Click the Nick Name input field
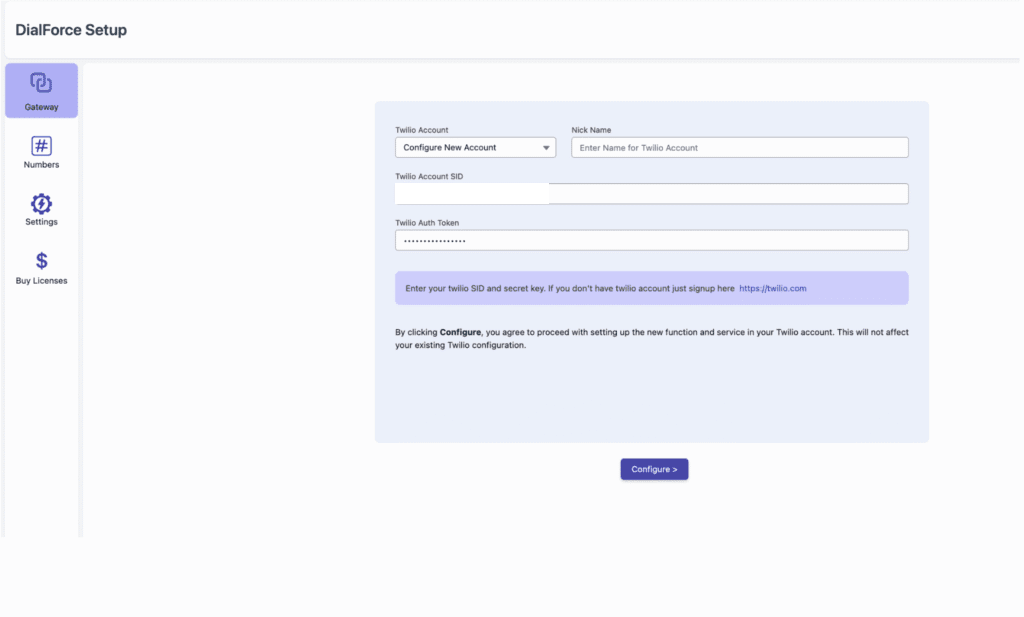1024x617 pixels. tap(740, 148)
